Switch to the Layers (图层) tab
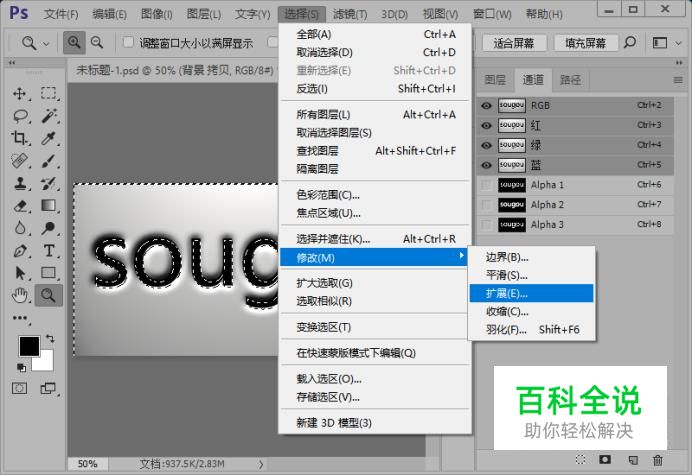The image size is (692, 475). tap(495, 80)
